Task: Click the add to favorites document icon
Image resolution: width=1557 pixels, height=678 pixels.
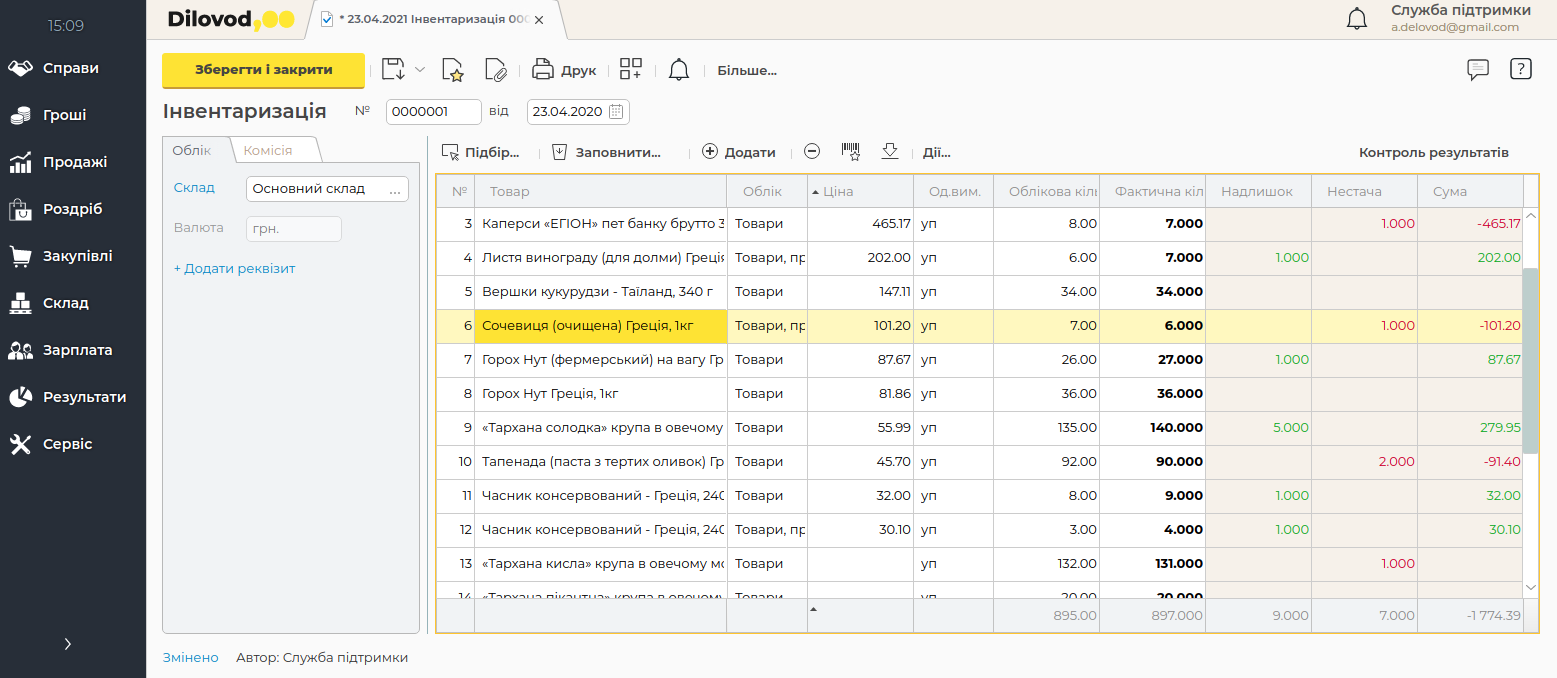Action: 453,70
